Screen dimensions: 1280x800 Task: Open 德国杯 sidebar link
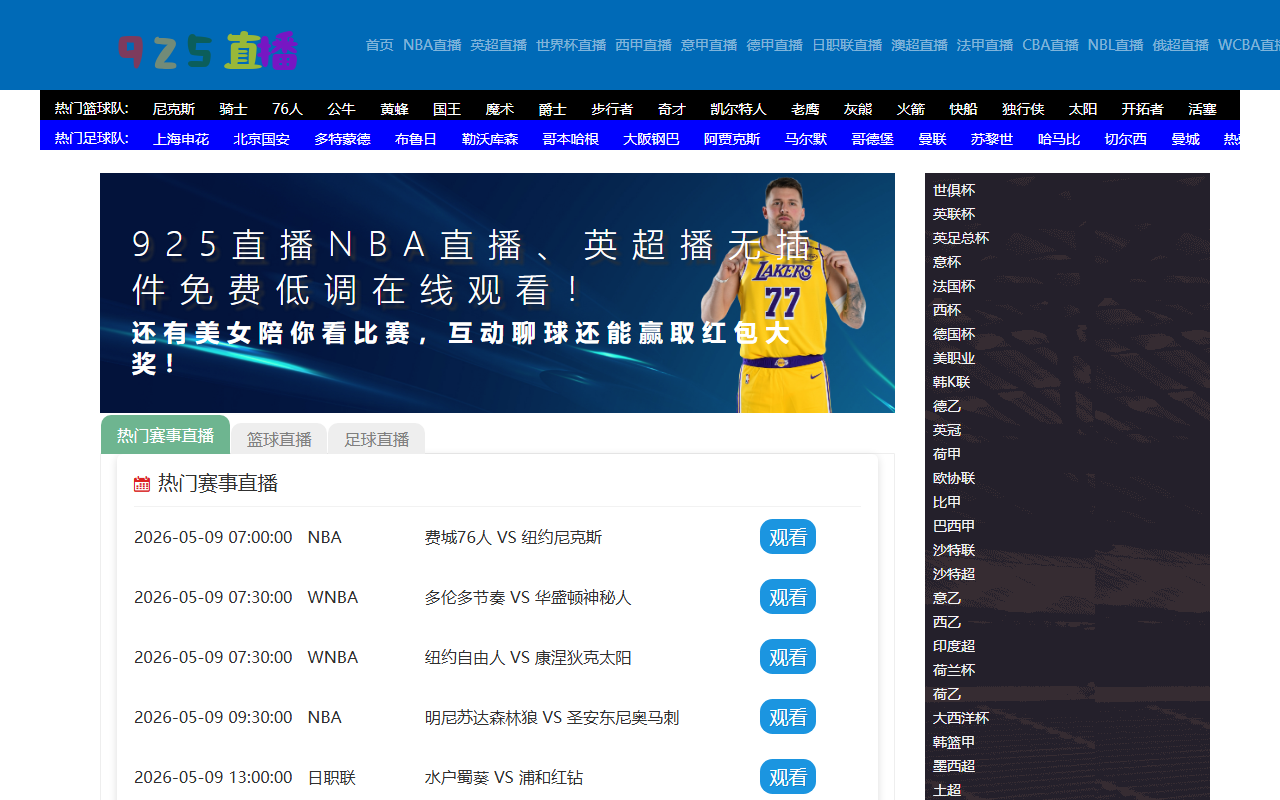954,334
